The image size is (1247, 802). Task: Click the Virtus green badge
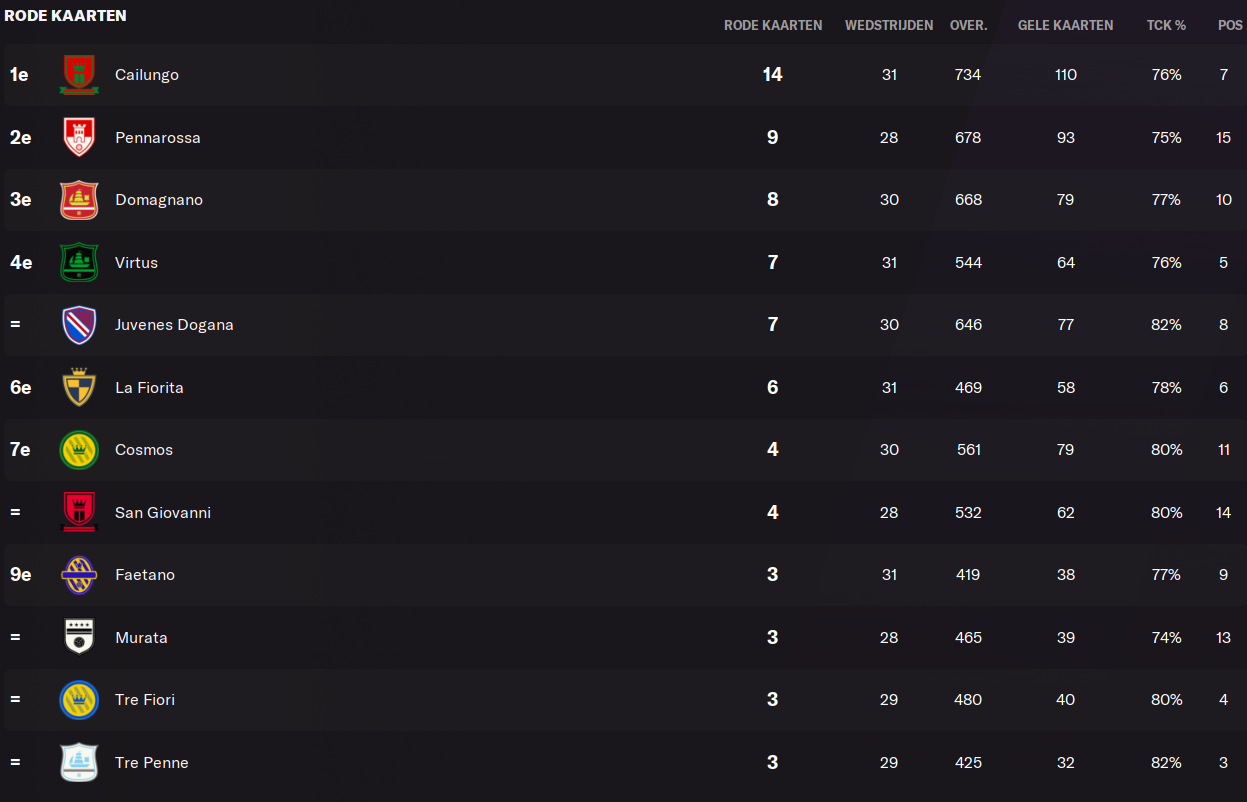click(79, 262)
